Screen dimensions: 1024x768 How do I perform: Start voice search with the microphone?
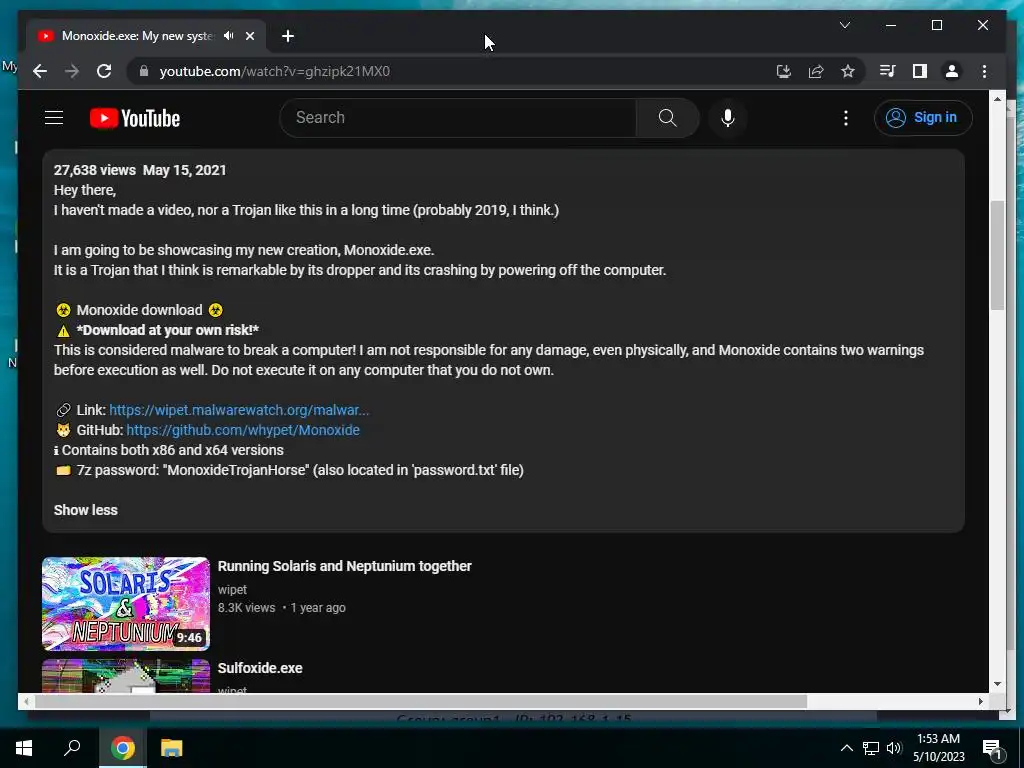click(x=728, y=118)
